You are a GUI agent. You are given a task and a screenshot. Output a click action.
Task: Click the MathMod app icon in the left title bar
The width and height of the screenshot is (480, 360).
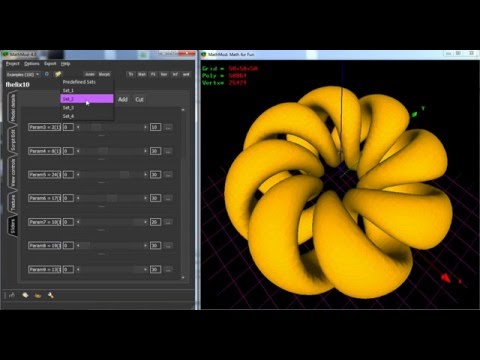[x=5, y=54]
